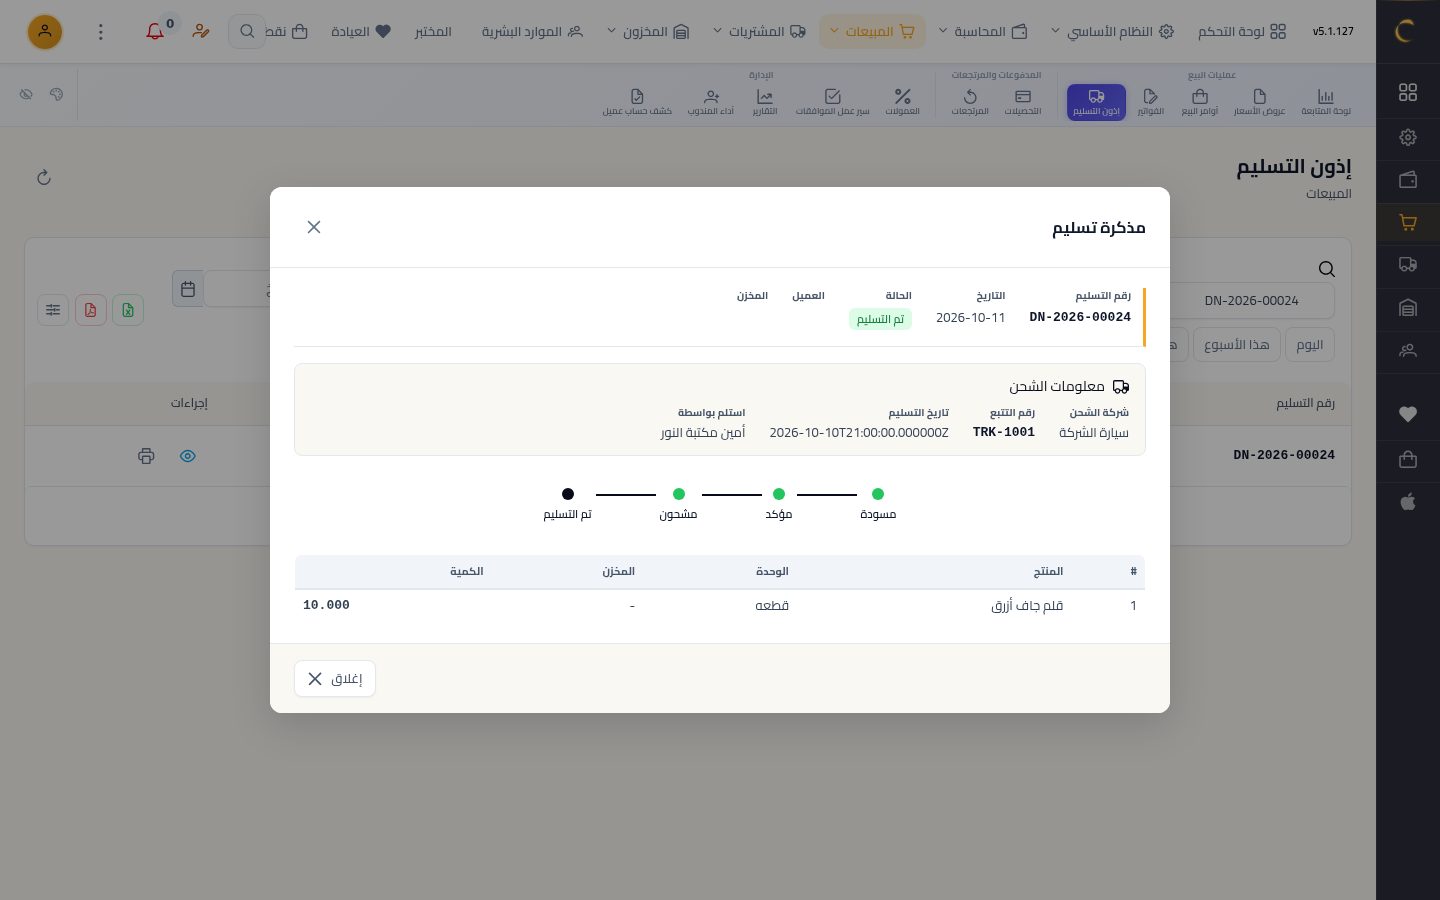Open المختبر menu item
This screenshot has height=900, width=1440.
(x=433, y=32)
